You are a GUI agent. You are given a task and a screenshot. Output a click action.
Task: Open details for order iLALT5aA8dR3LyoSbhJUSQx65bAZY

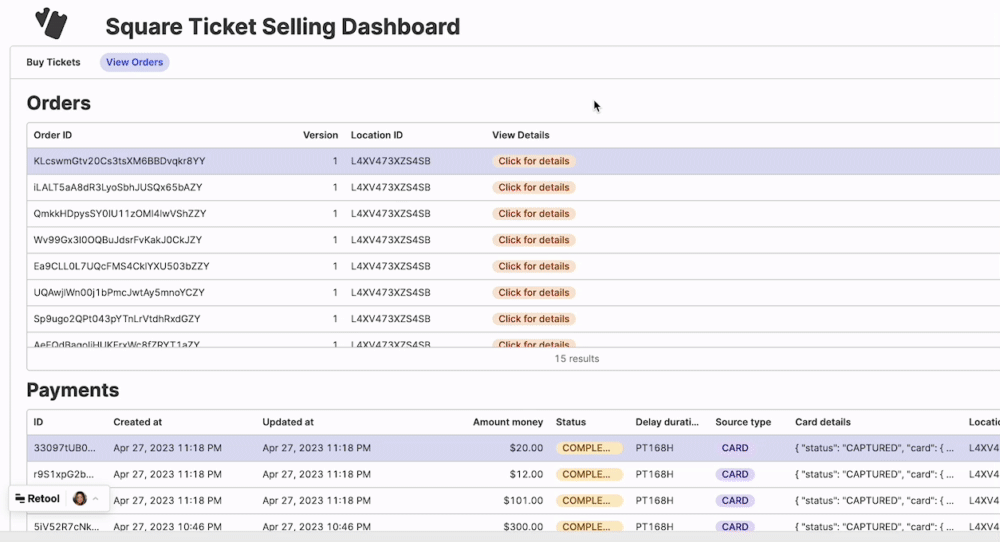[x=533, y=187]
